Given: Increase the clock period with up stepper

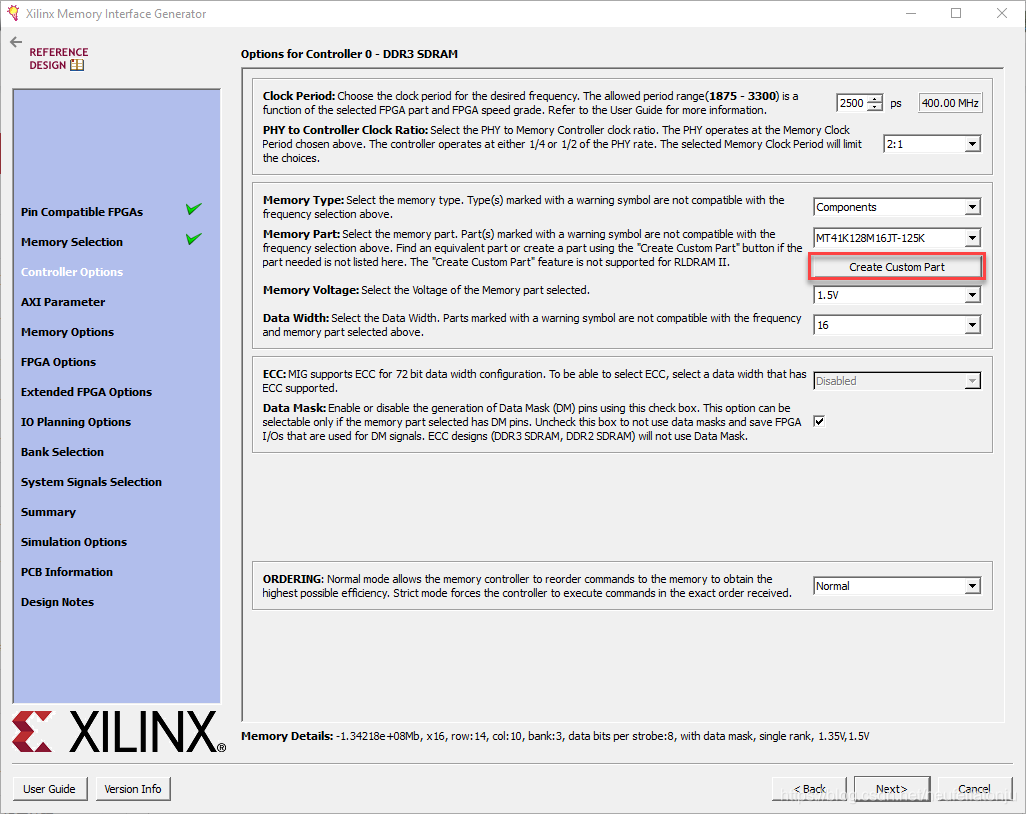Looking at the screenshot, I should pos(875,99).
